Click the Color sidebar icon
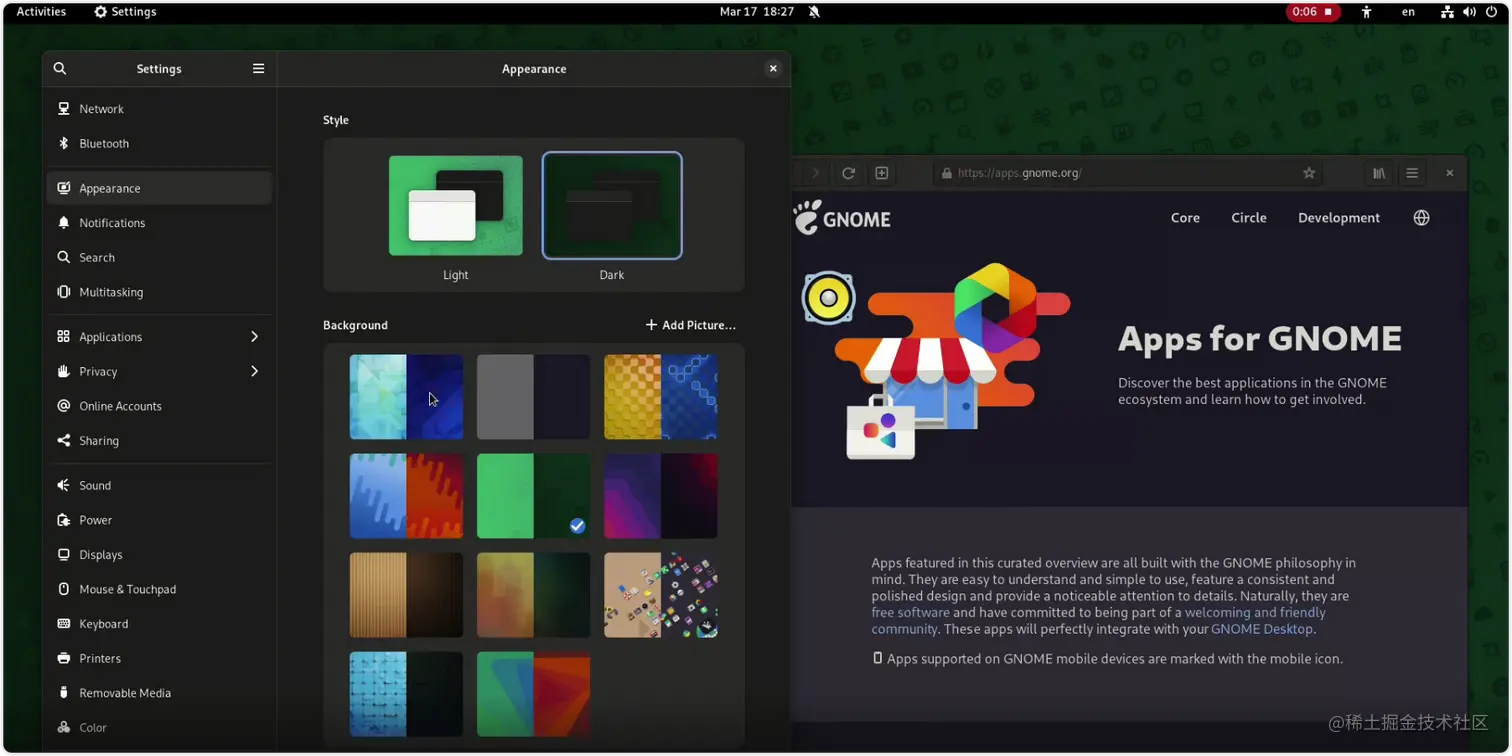This screenshot has width=1512, height=756. [64, 727]
